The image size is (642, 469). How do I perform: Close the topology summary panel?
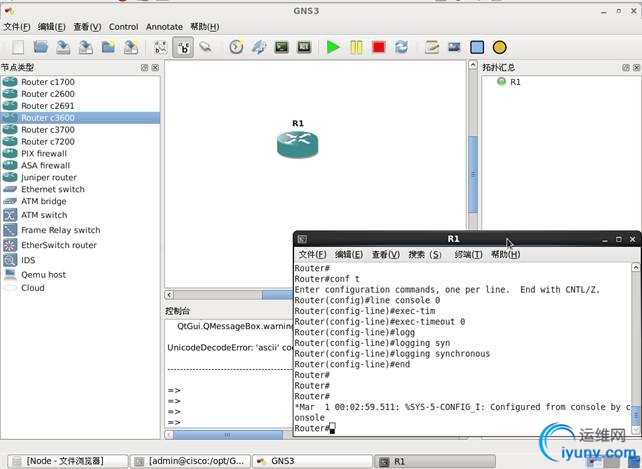click(x=634, y=68)
